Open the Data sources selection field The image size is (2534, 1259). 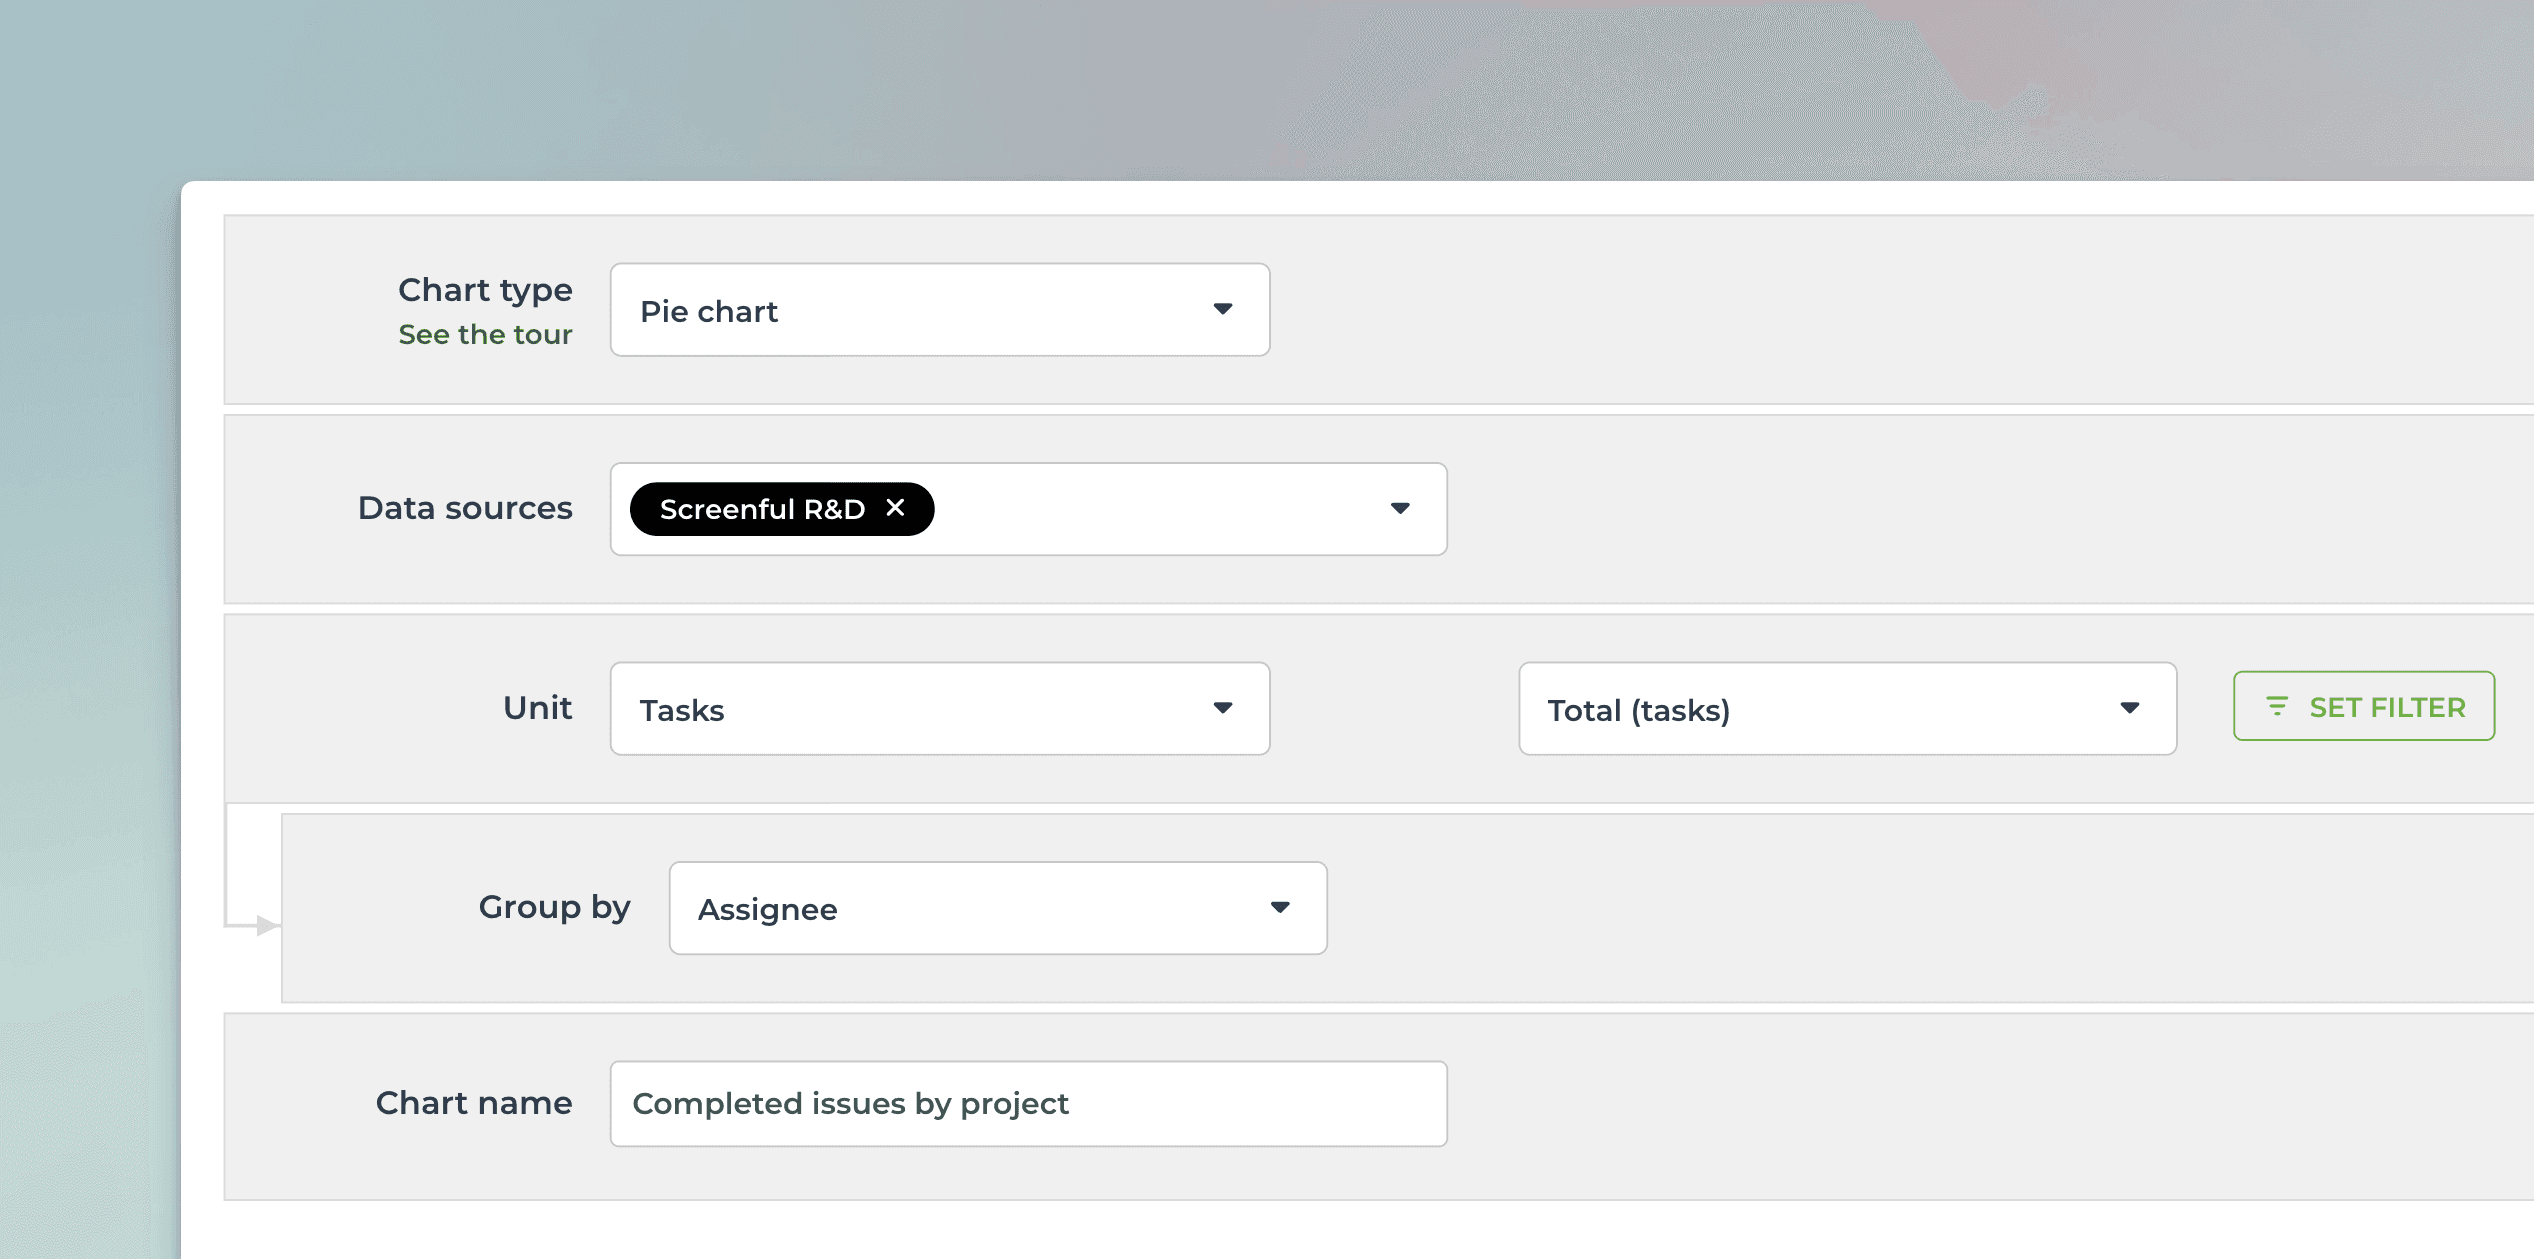tap(1150, 509)
